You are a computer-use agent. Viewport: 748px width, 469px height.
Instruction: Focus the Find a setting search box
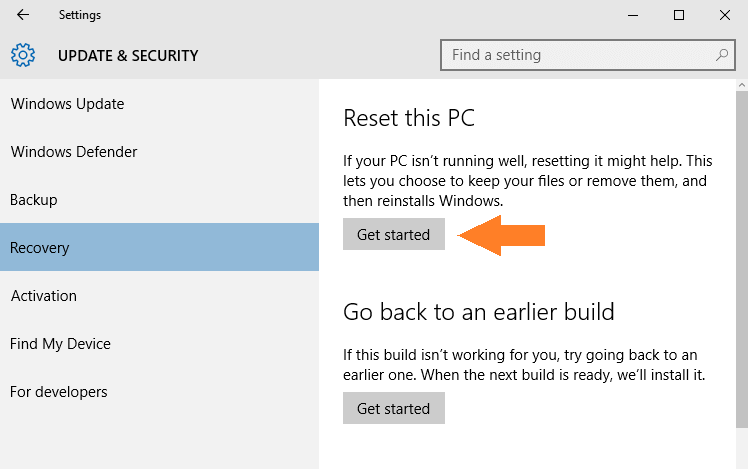[587, 55]
